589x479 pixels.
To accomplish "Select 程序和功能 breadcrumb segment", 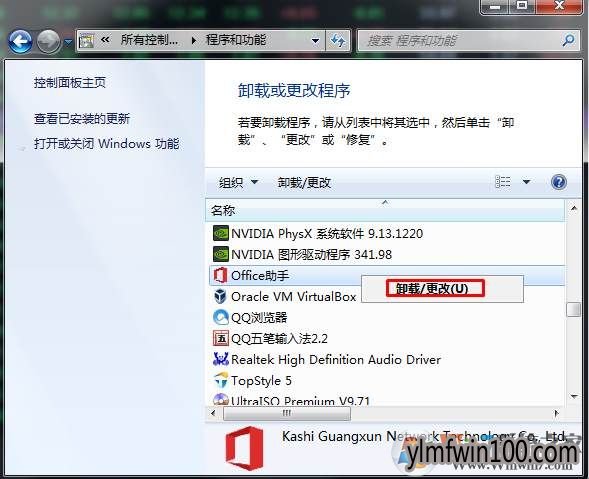I will tap(236, 40).
